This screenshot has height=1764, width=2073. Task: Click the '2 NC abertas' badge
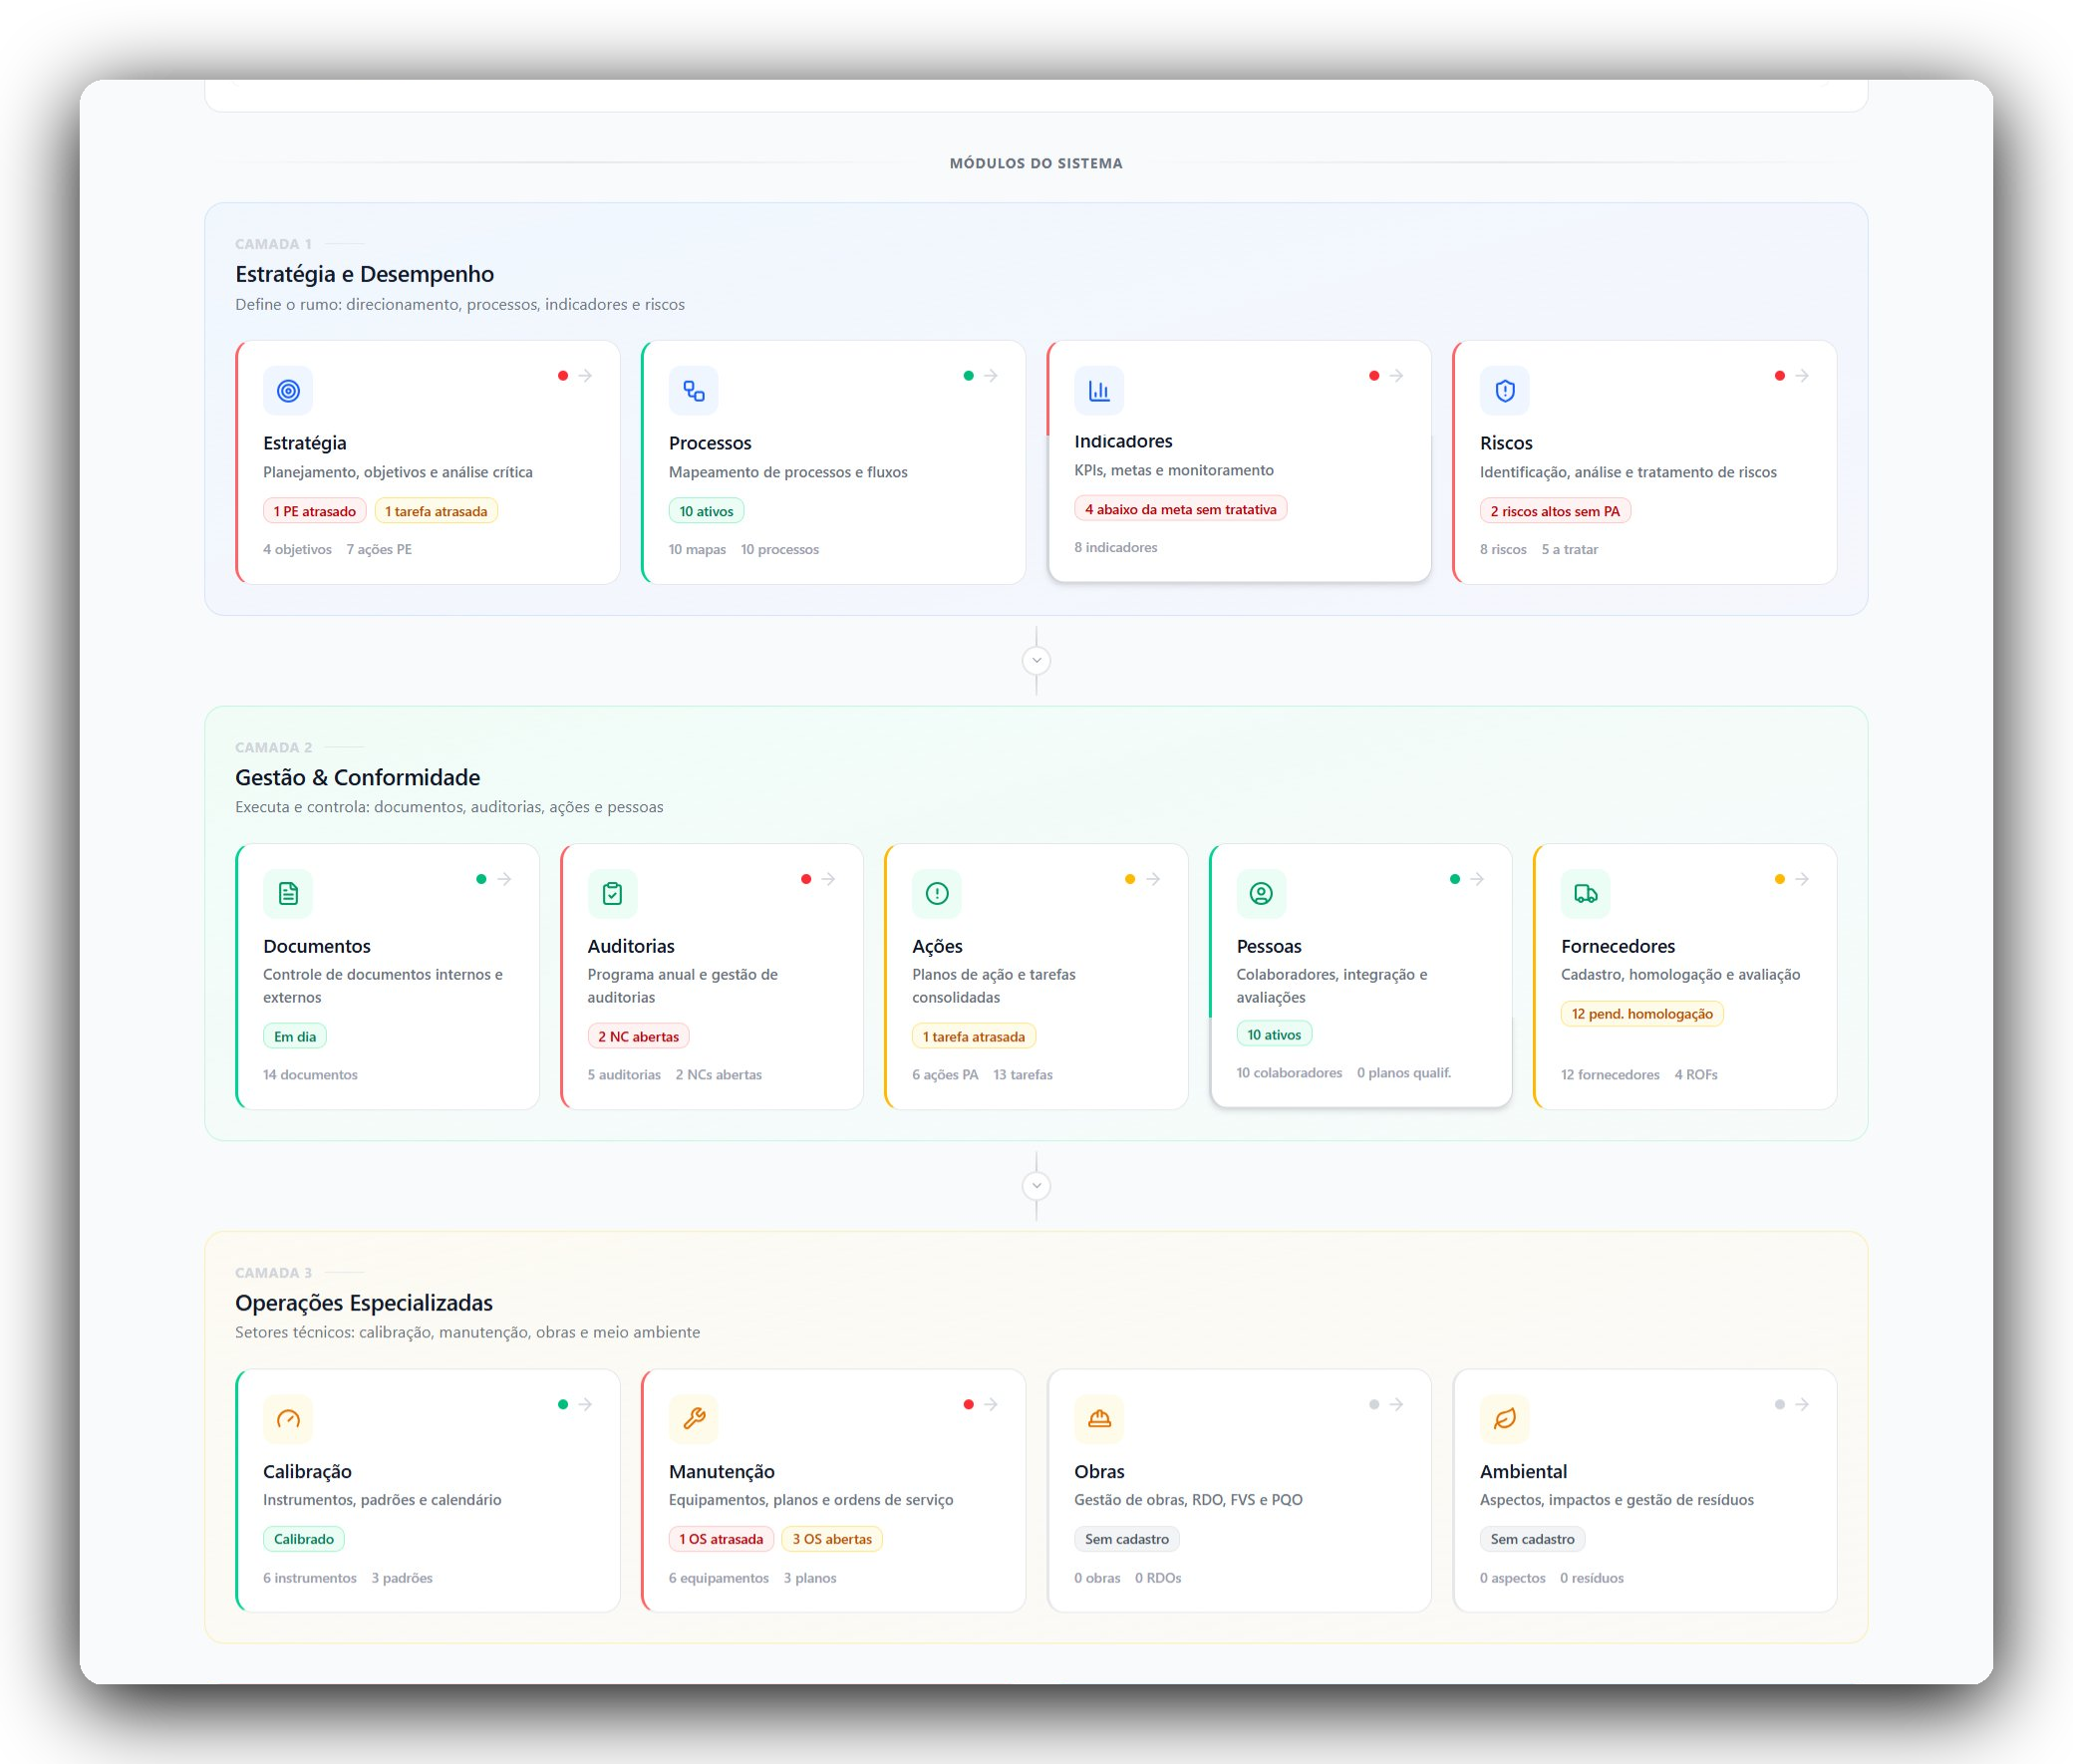pyautogui.click(x=638, y=1037)
